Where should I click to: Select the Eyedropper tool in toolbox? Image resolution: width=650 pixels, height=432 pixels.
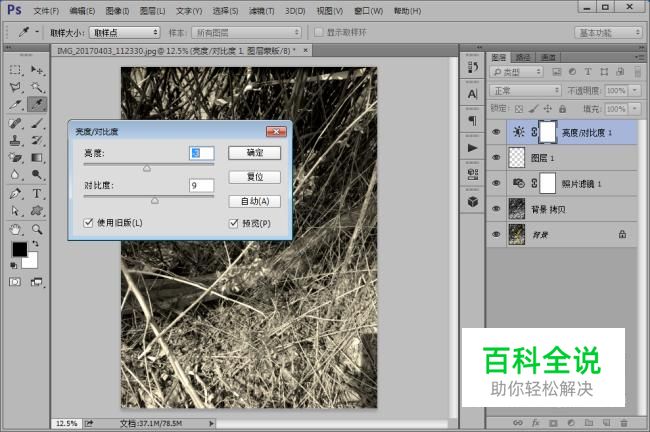click(x=37, y=104)
